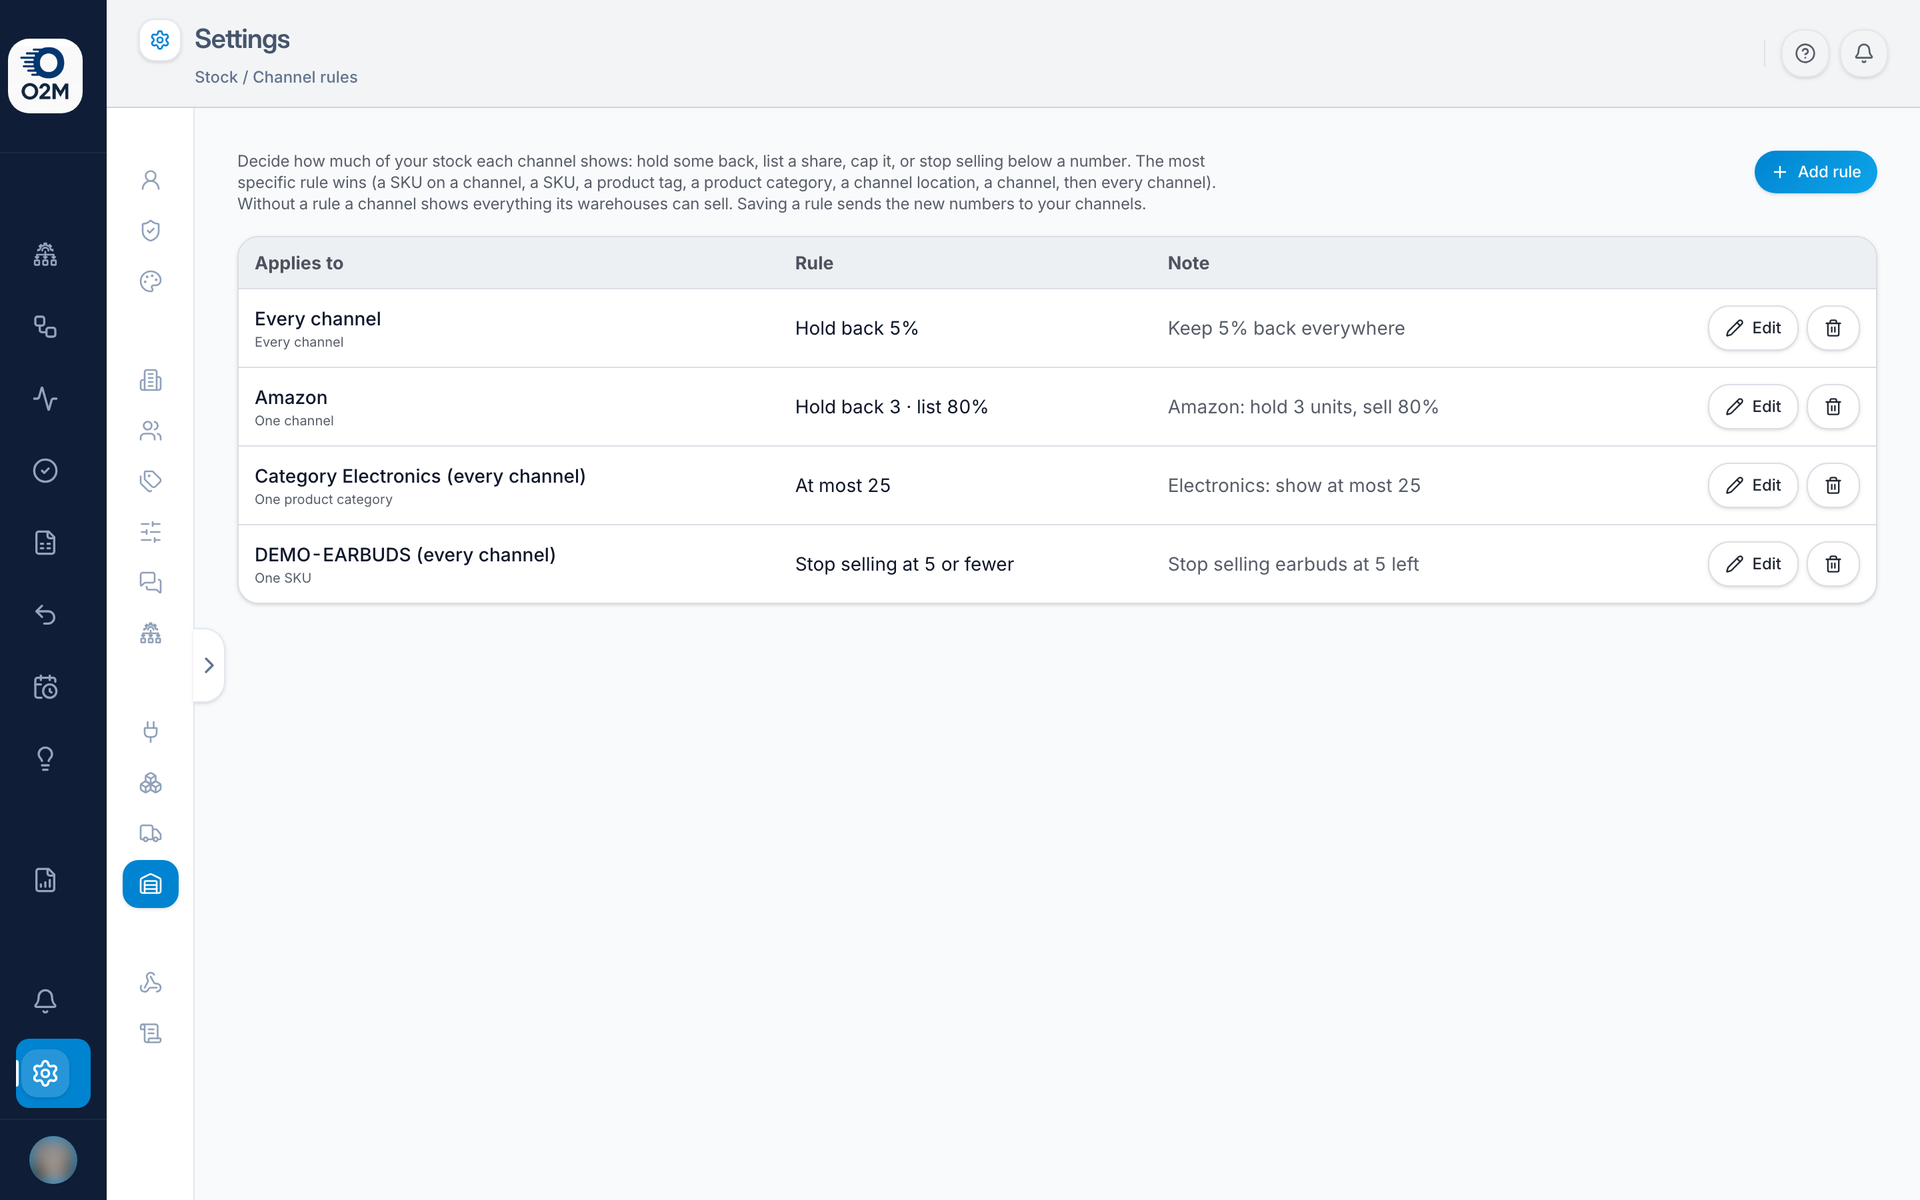Edit the DEMO-EARBUDS rule

[x=1753, y=564]
